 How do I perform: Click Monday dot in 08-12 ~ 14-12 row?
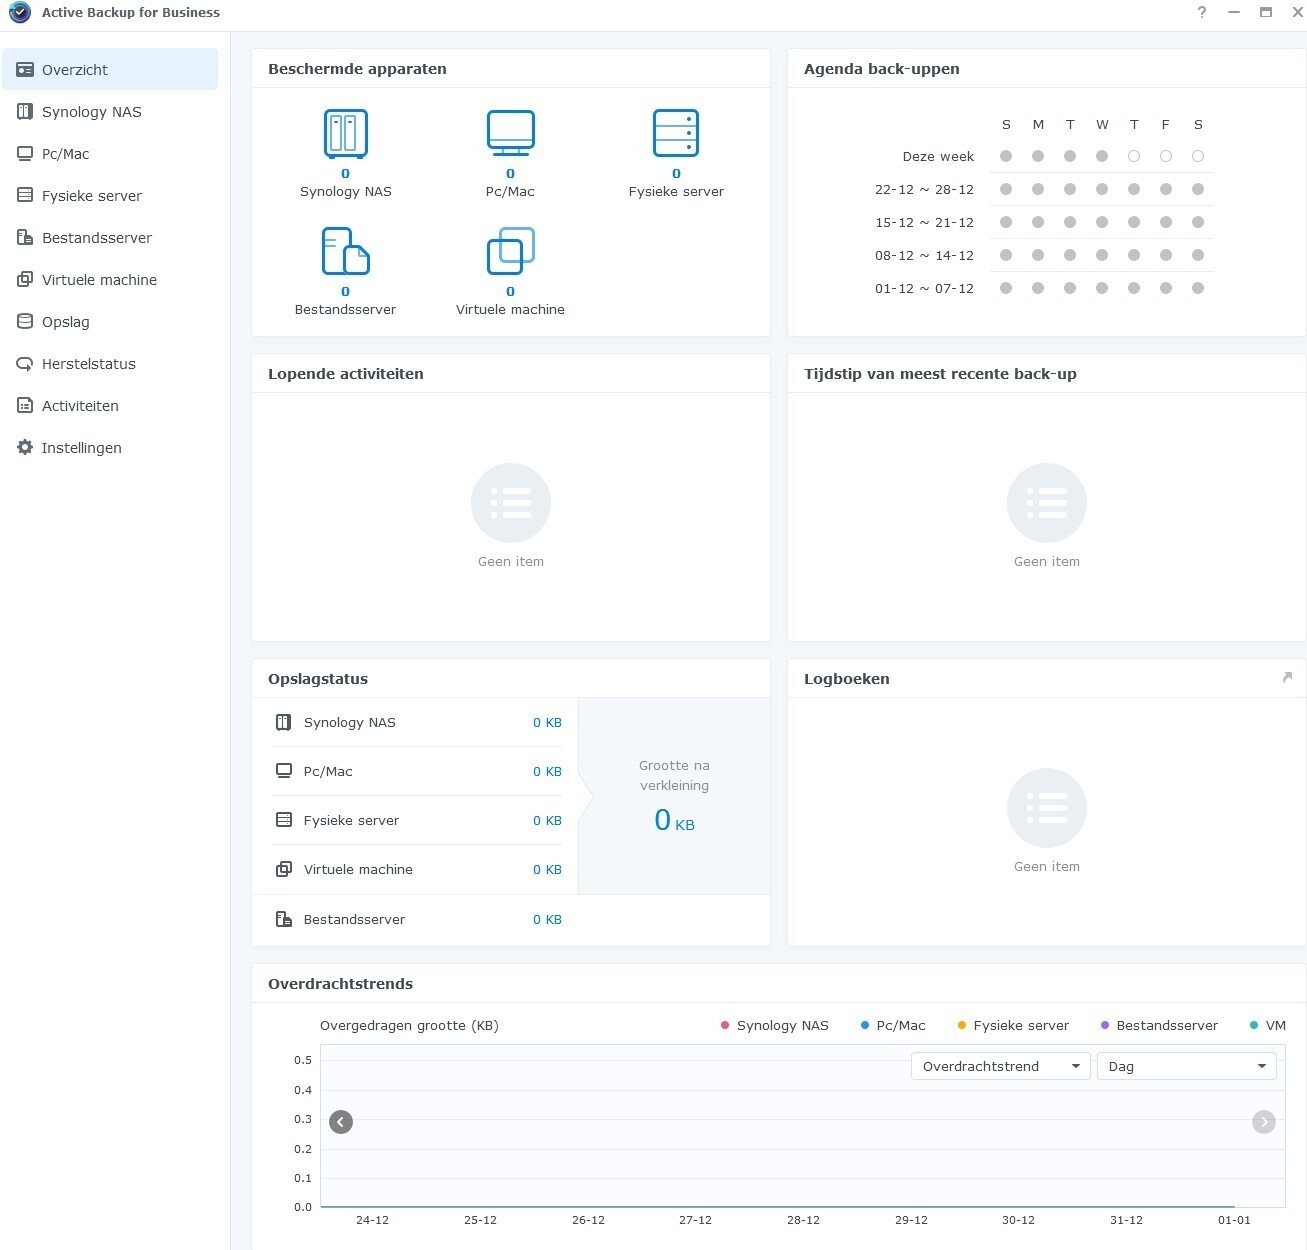1038,255
